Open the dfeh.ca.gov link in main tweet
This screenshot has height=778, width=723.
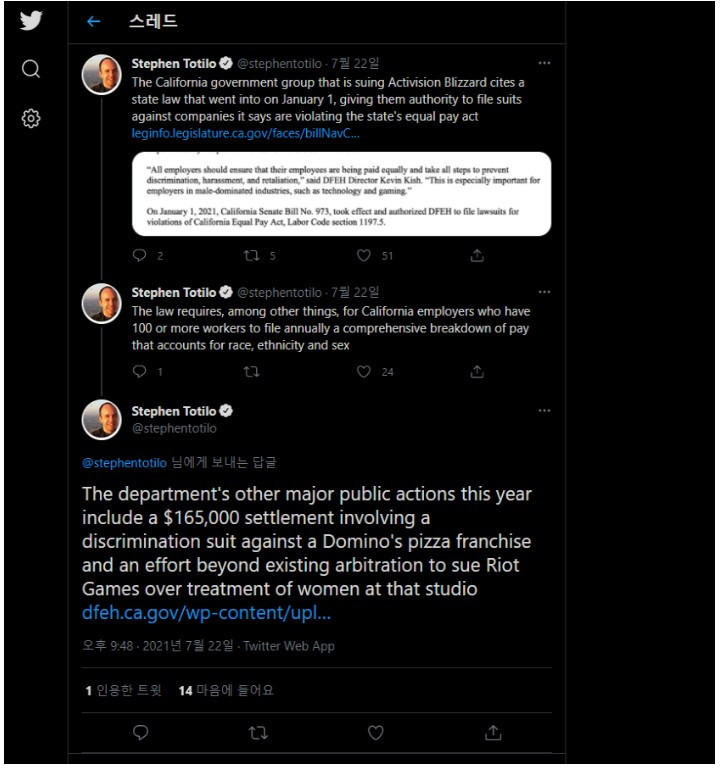pyautogui.click(x=206, y=613)
